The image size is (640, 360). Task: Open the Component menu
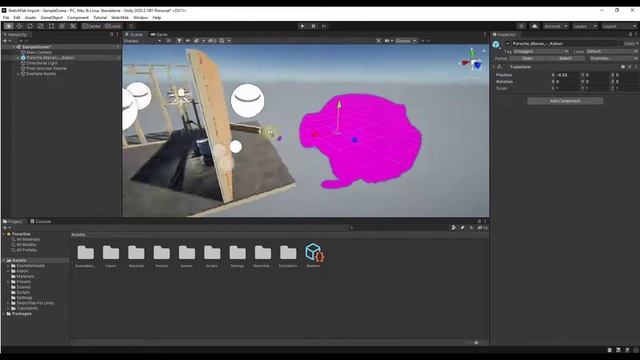pyautogui.click(x=78, y=18)
